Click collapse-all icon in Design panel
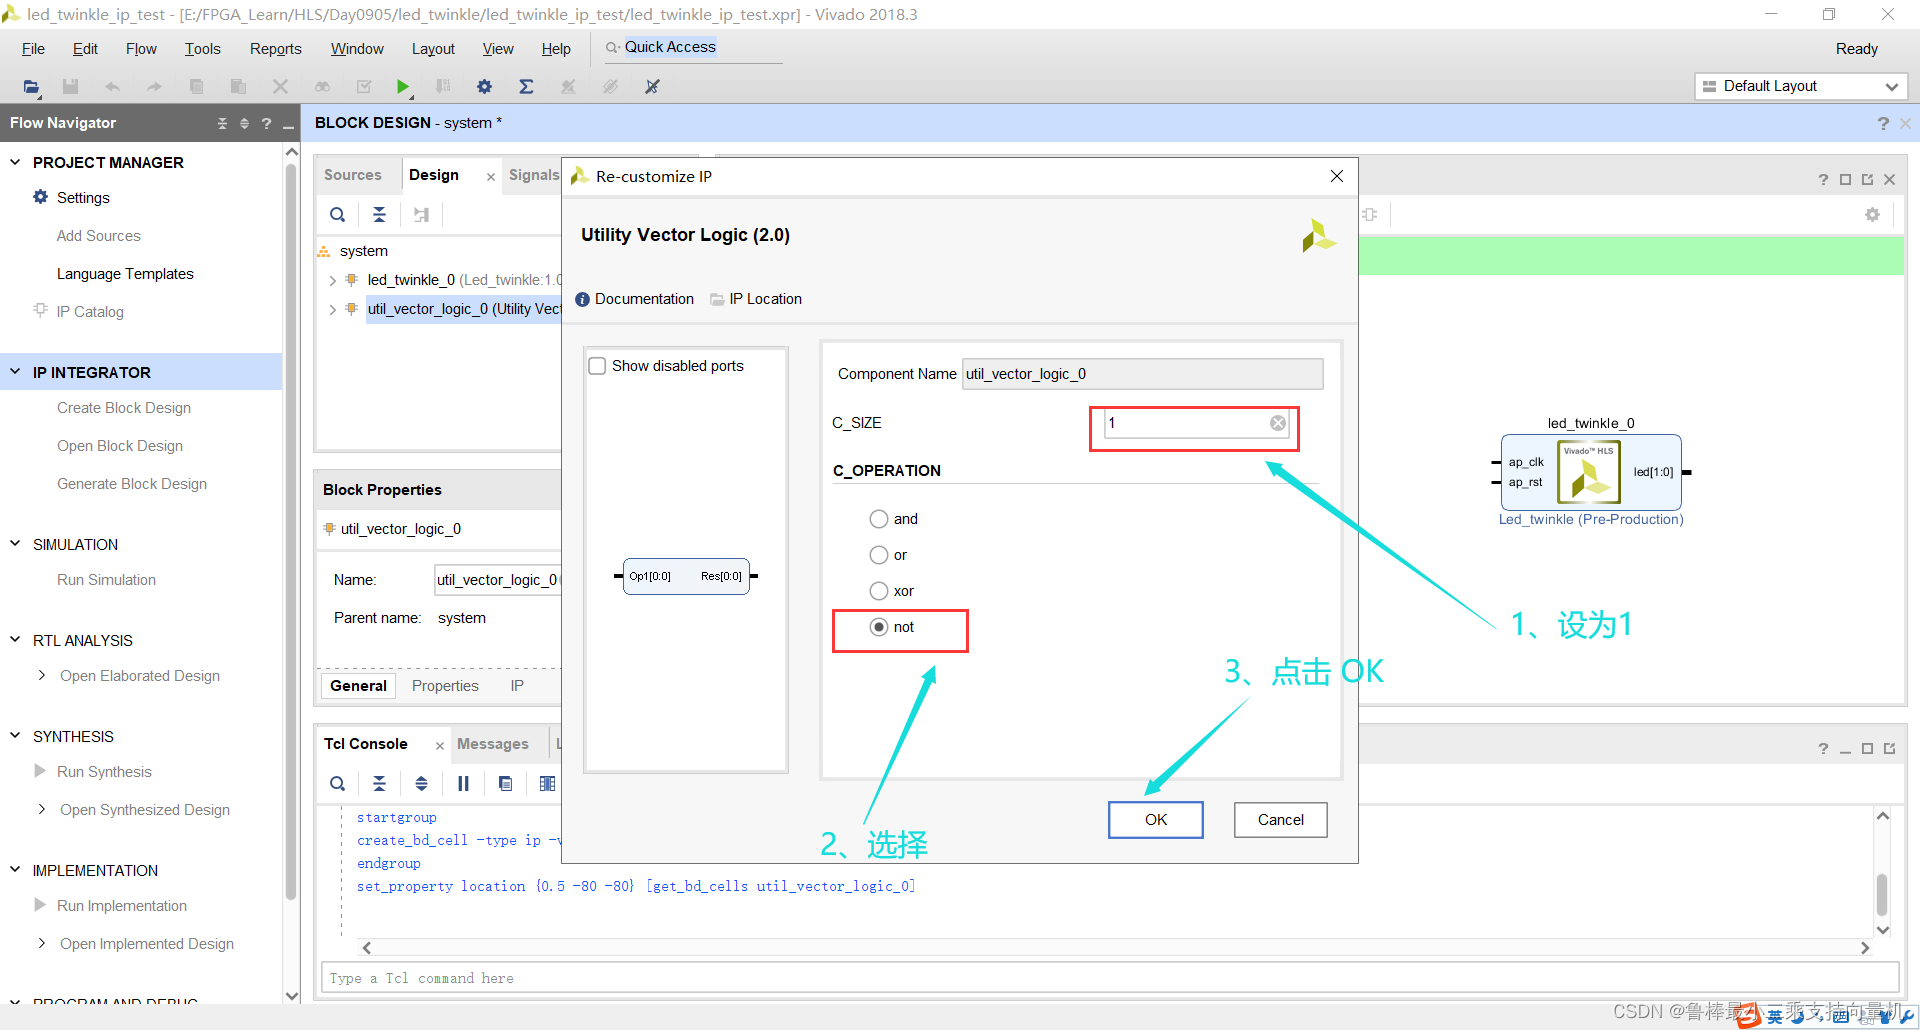Viewport: 1920px width, 1030px height. click(x=379, y=215)
